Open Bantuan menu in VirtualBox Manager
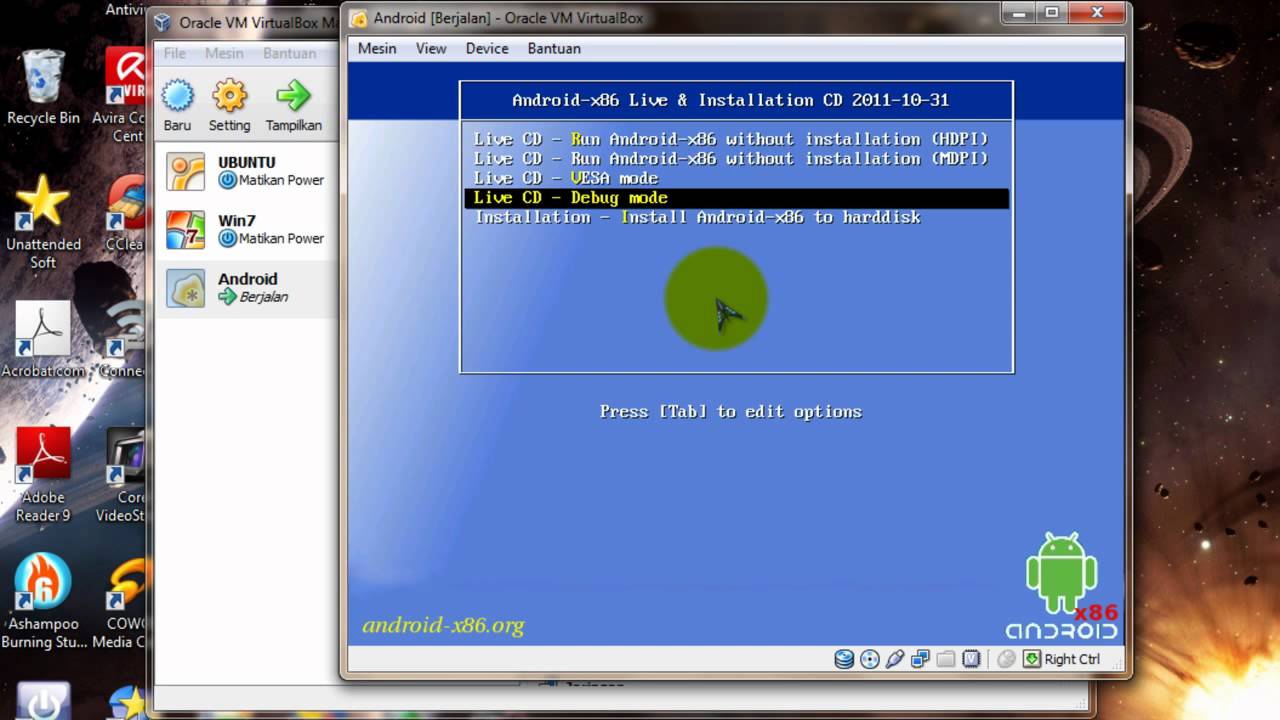Image resolution: width=1280 pixels, height=720 pixels. tap(289, 53)
